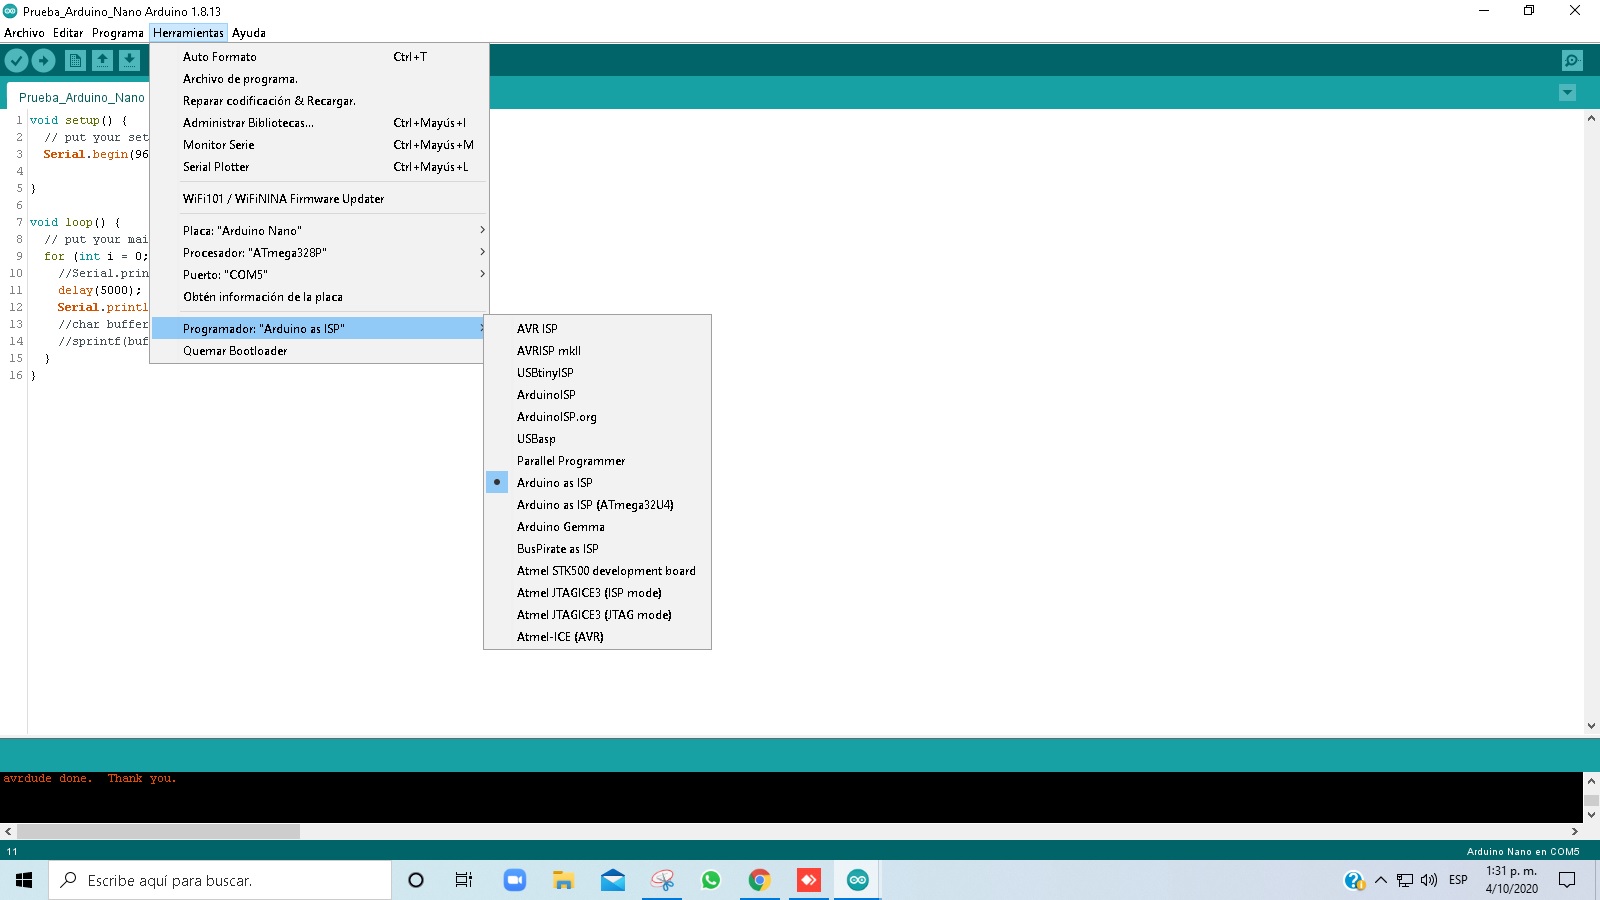Click the Save sketch icon

click(129, 61)
